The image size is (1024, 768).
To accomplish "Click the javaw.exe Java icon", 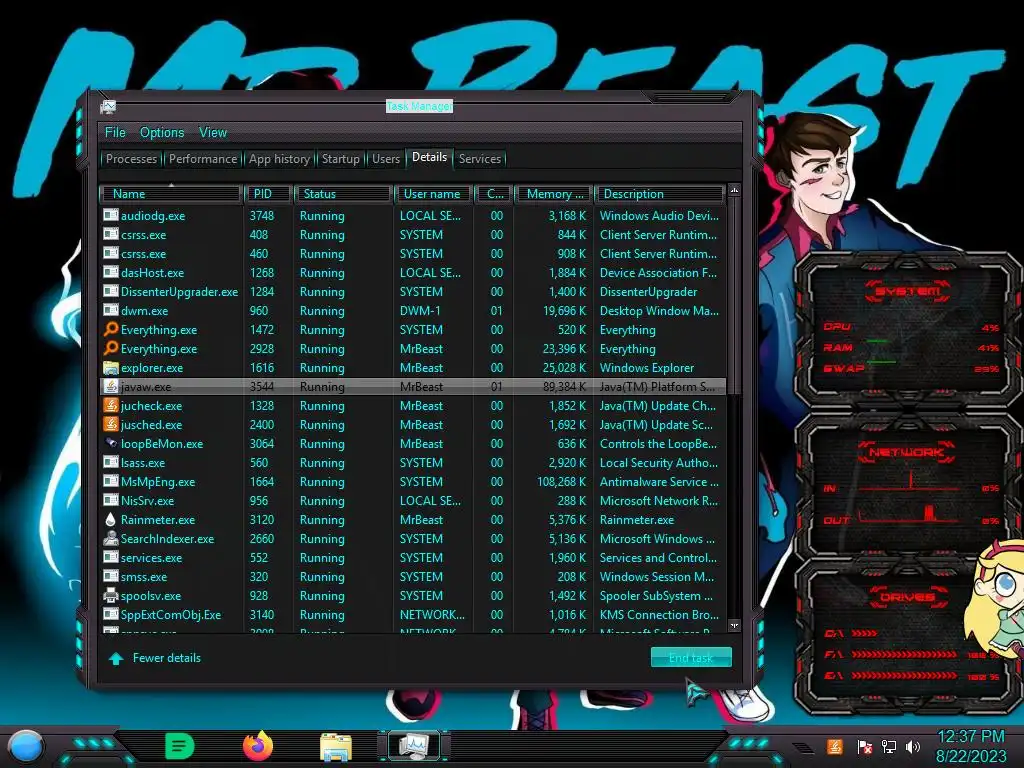I will [x=111, y=386].
